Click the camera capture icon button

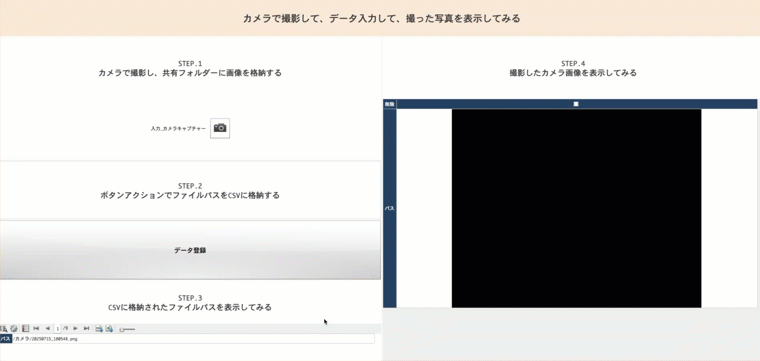pyautogui.click(x=220, y=128)
